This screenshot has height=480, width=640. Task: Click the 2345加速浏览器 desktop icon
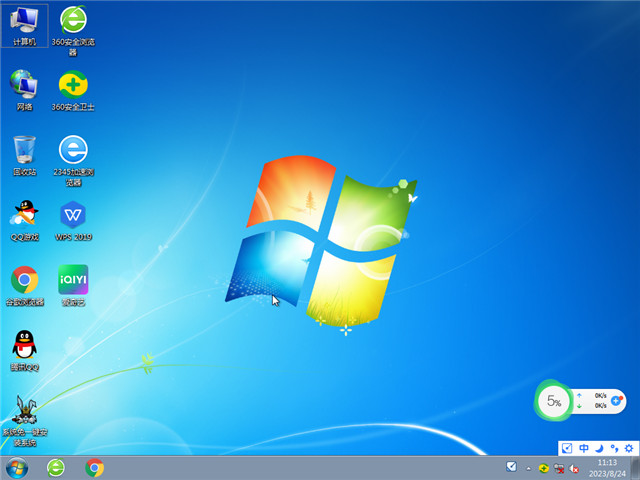click(x=73, y=160)
